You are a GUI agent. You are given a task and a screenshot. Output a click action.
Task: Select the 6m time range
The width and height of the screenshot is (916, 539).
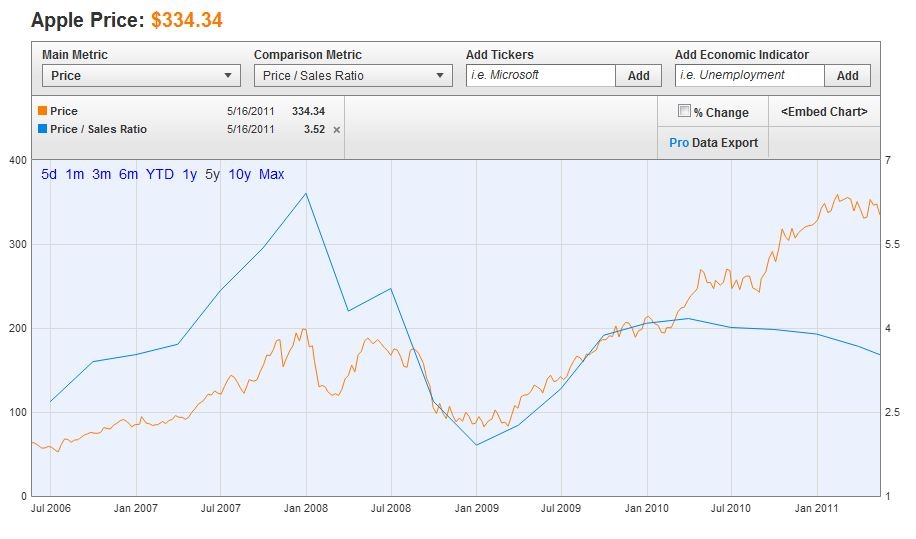(x=129, y=174)
